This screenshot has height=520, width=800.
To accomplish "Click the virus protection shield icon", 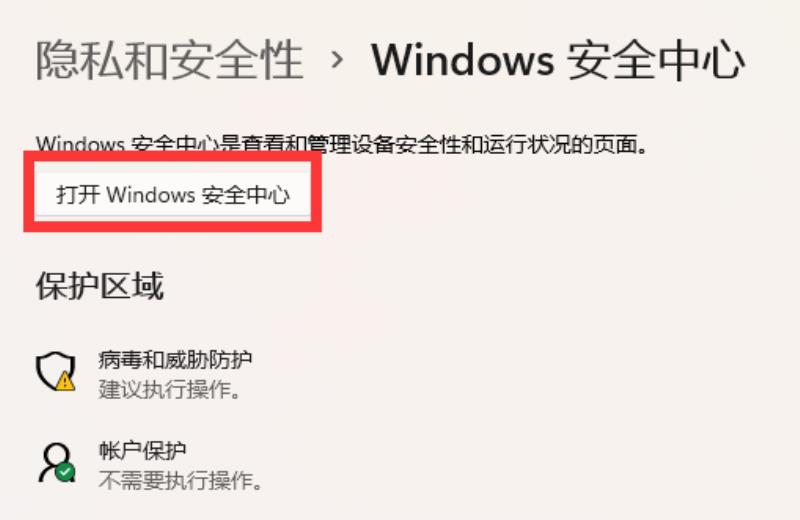I will (x=56, y=371).
